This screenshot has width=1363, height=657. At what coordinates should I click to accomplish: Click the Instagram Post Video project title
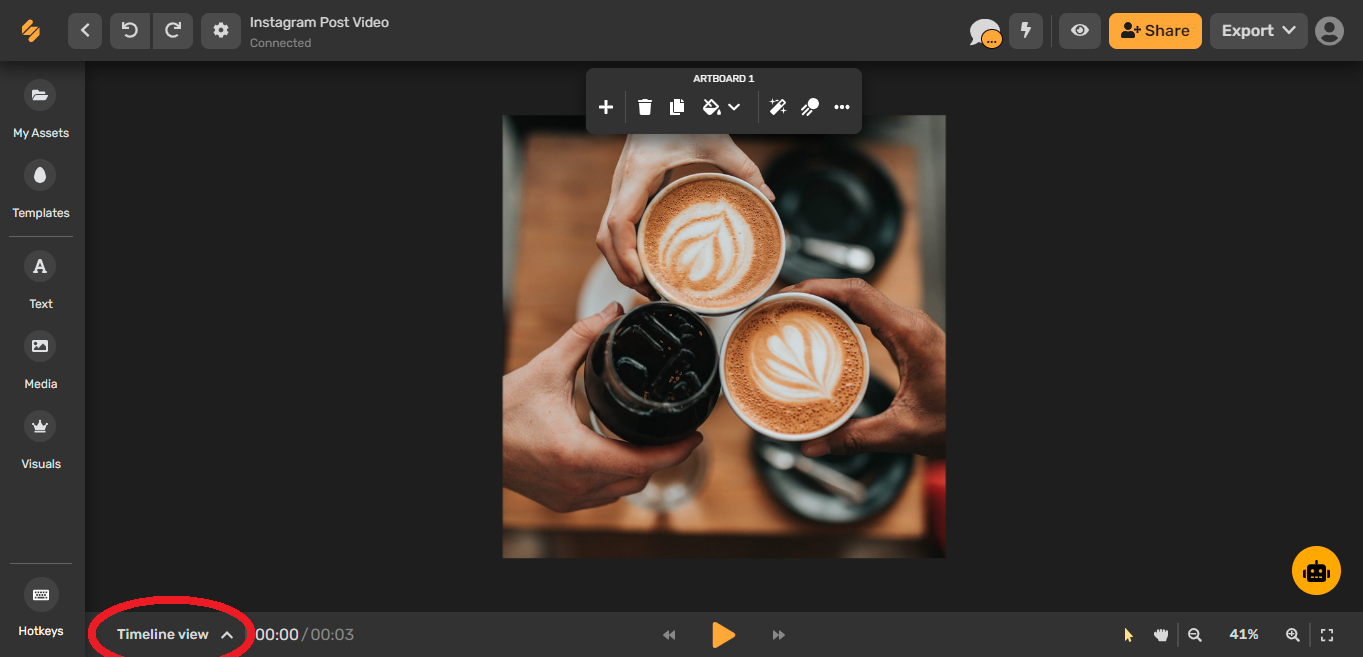(x=319, y=22)
